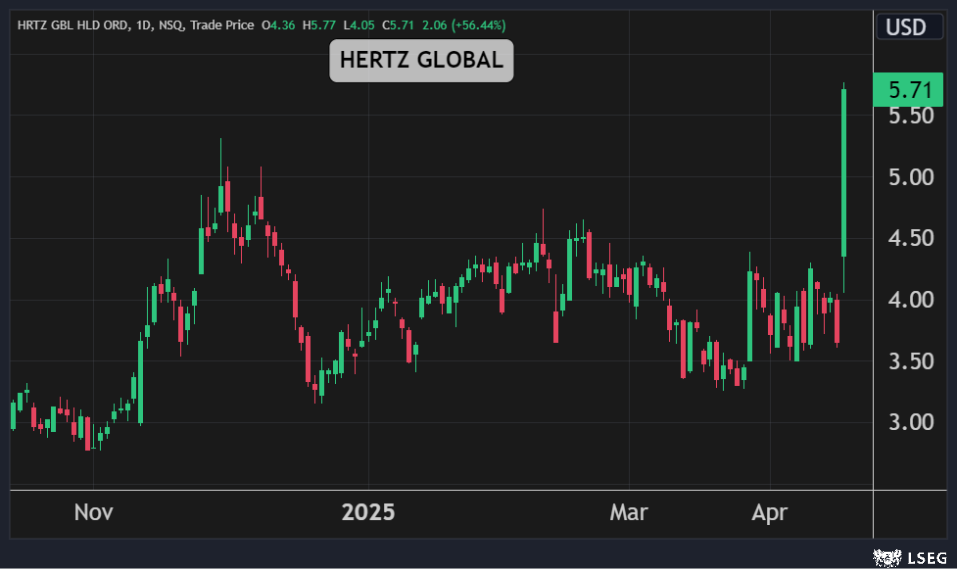Select the HERTZ GLOBAL title label
Viewport: 957px width, 569px height.
421,60
